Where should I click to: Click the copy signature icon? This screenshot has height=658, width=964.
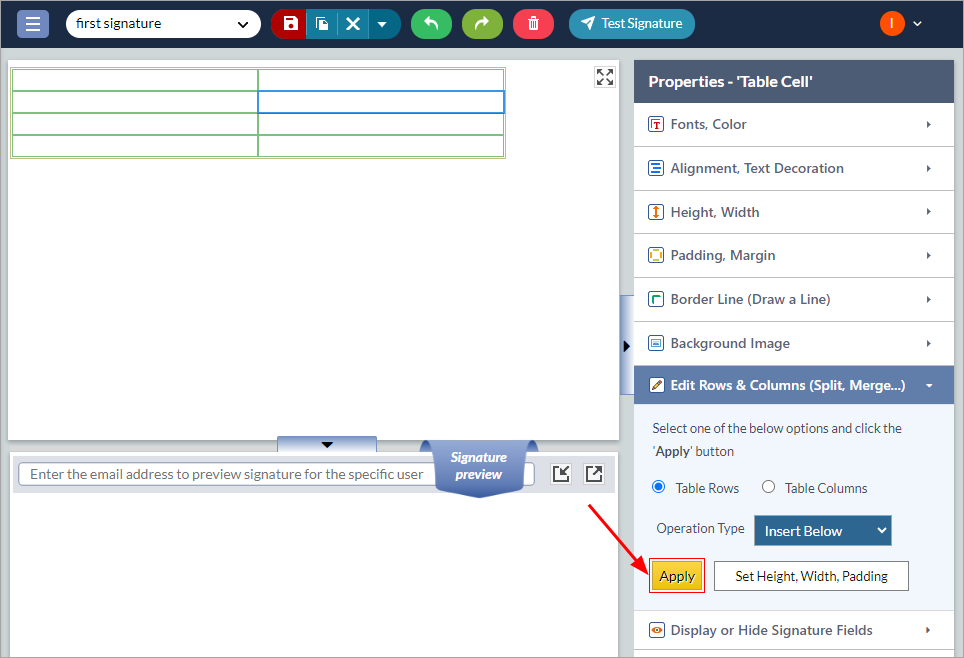(322, 24)
